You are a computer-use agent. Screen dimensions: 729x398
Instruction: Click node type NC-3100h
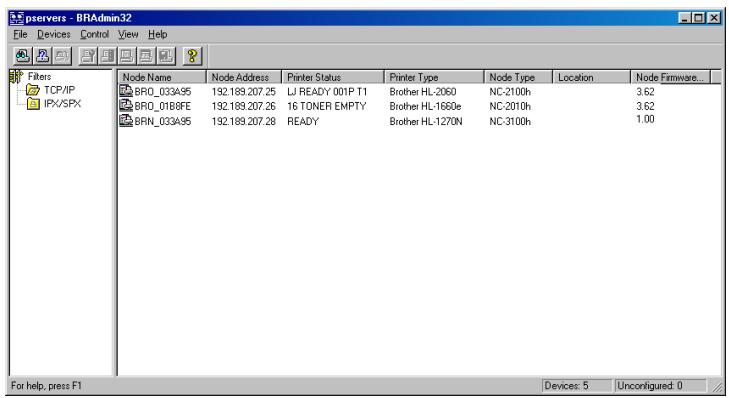510,121
